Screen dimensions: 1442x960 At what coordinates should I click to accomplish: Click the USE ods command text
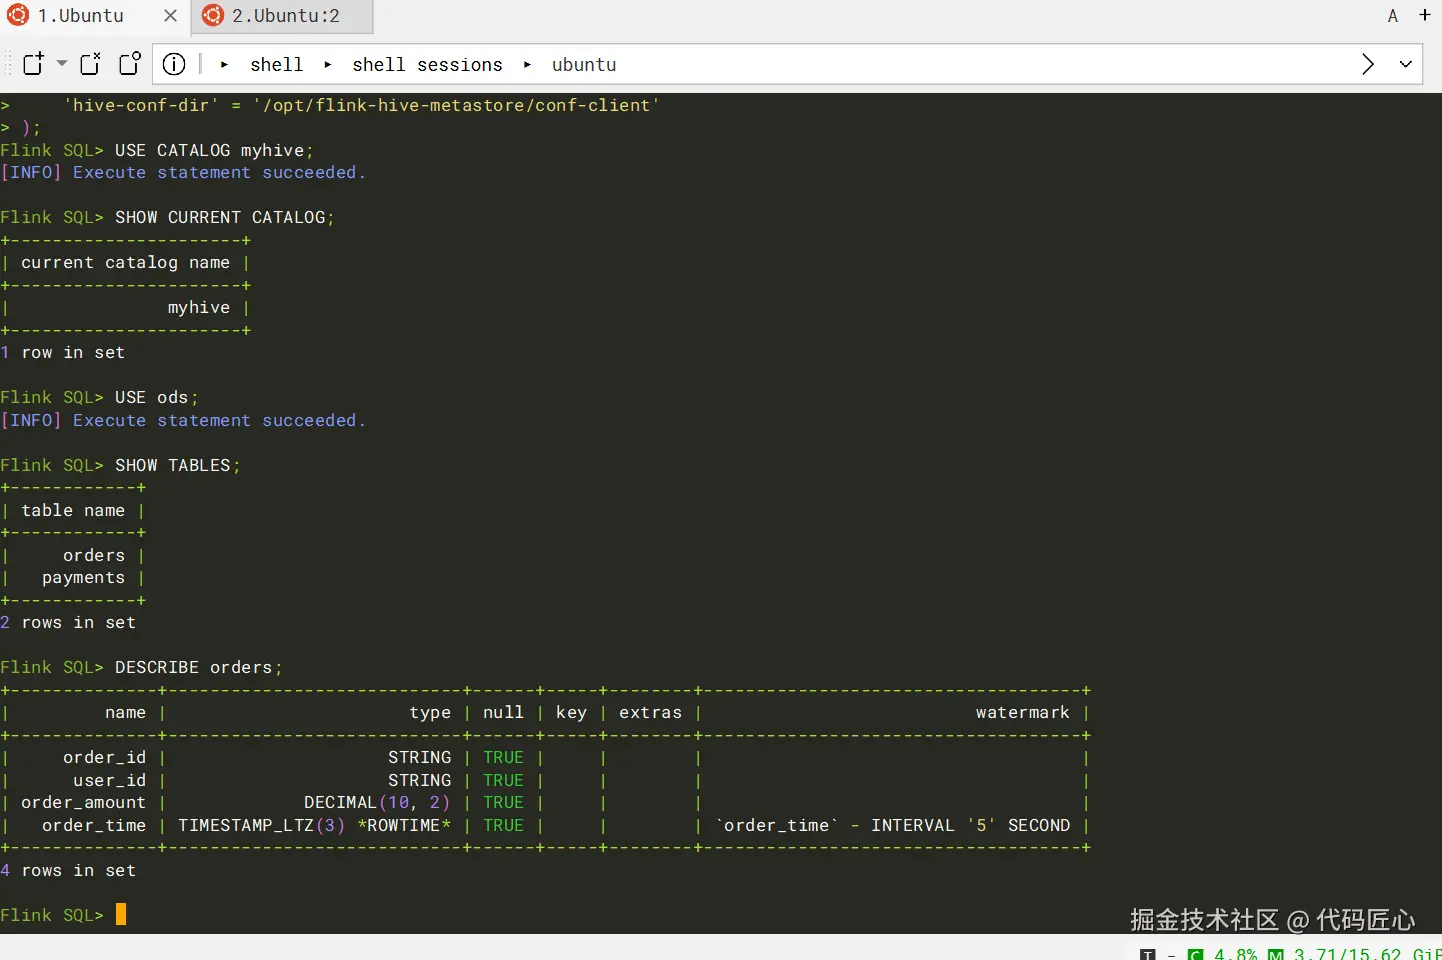(x=156, y=397)
